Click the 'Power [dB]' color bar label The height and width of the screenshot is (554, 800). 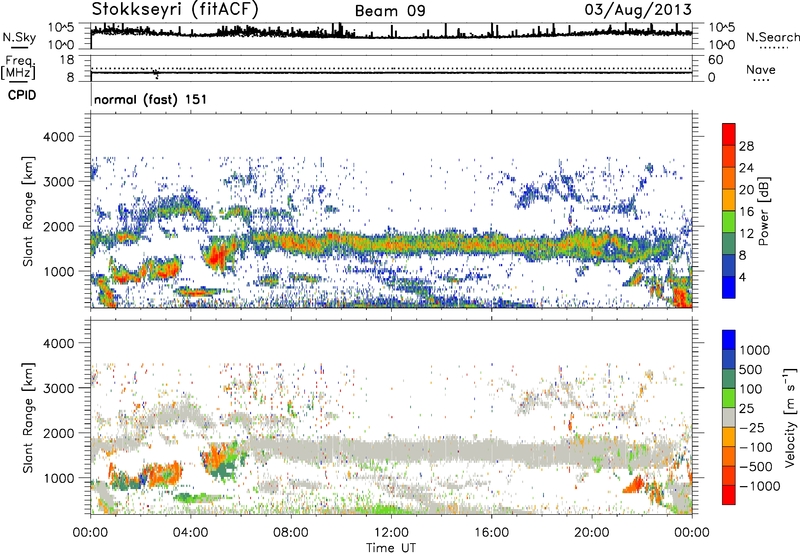763,211
